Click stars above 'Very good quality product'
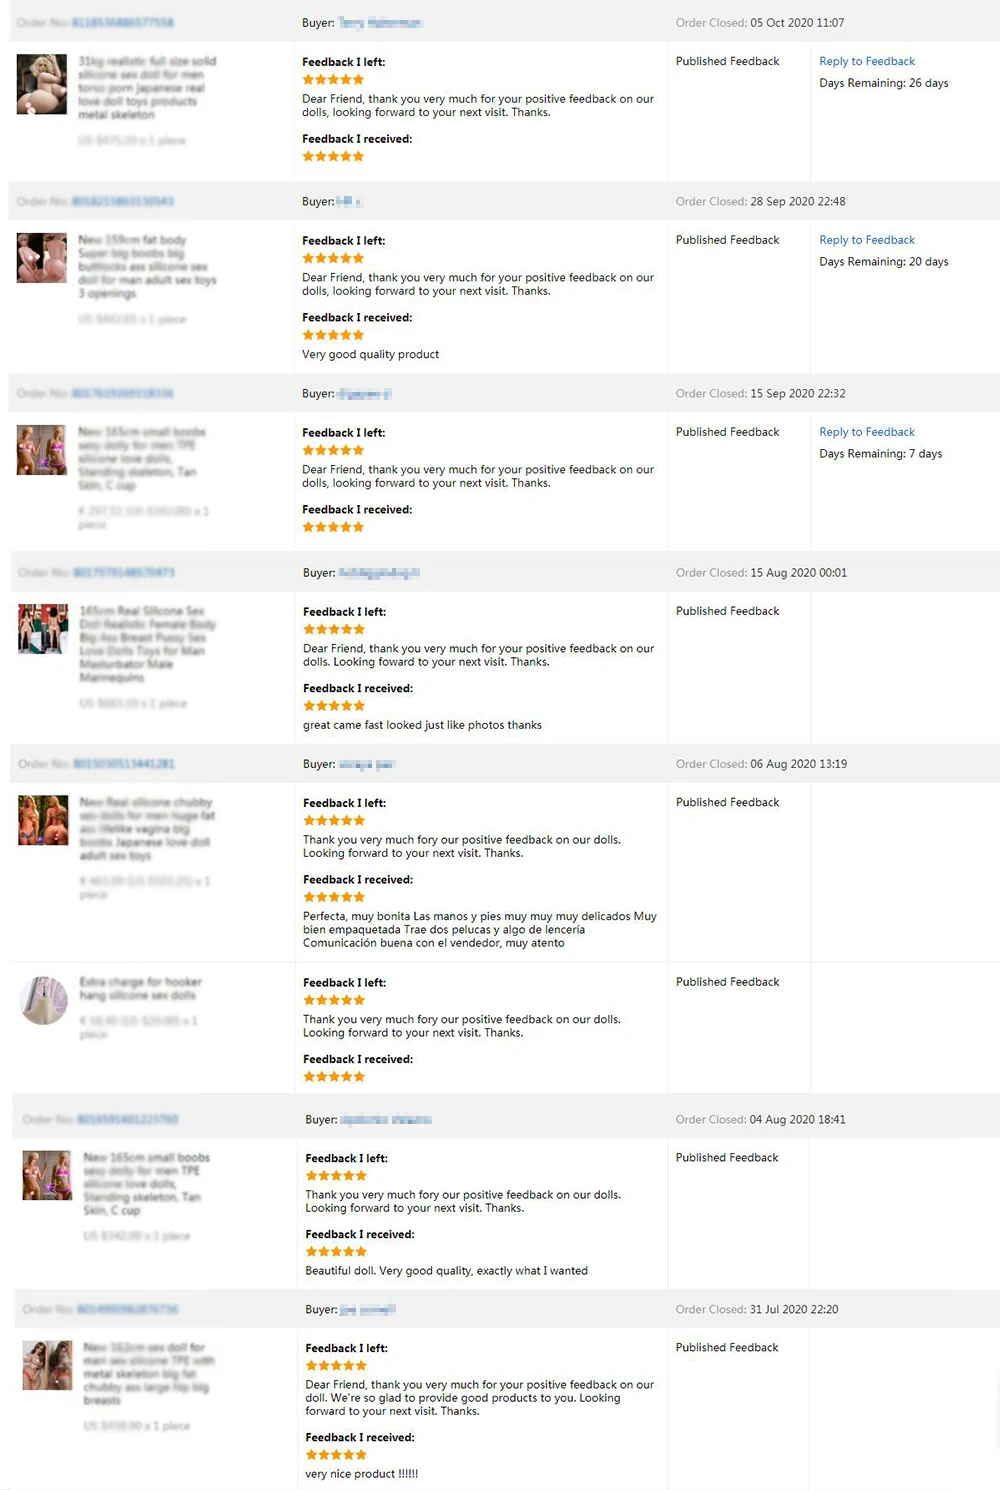 click(x=333, y=336)
